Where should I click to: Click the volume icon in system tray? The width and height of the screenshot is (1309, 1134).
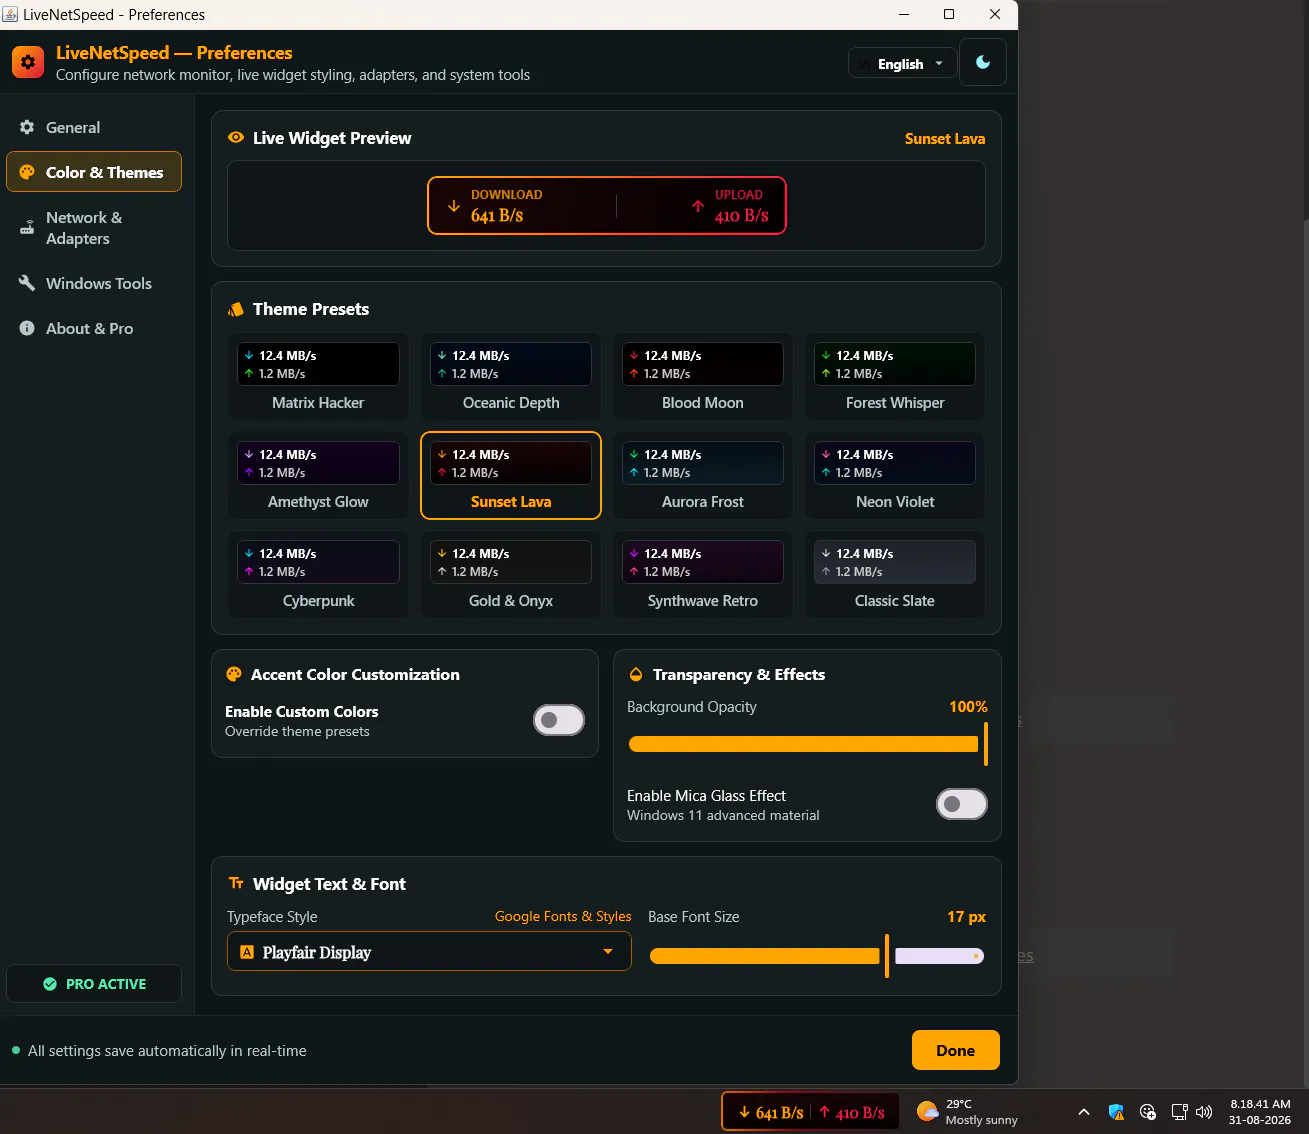coord(1204,1112)
